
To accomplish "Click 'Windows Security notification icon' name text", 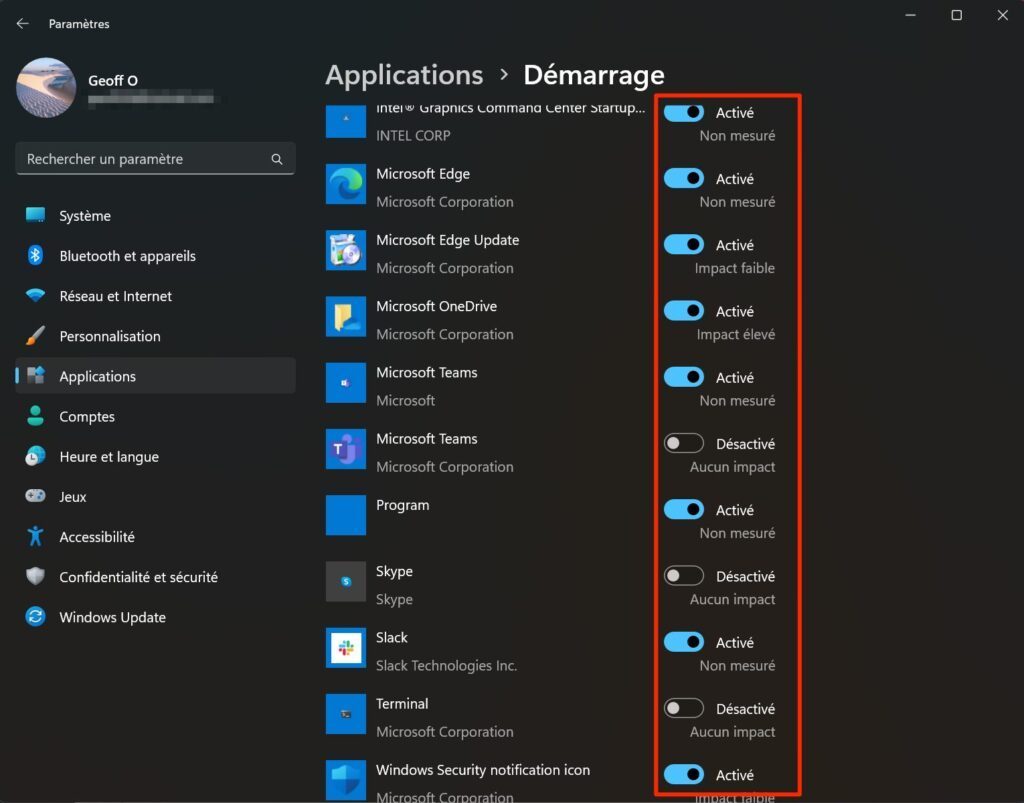I will click(483, 770).
